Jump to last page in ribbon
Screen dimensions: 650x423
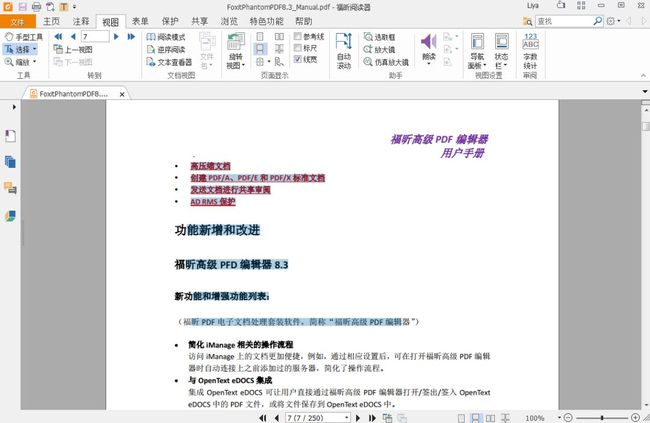click(131, 37)
